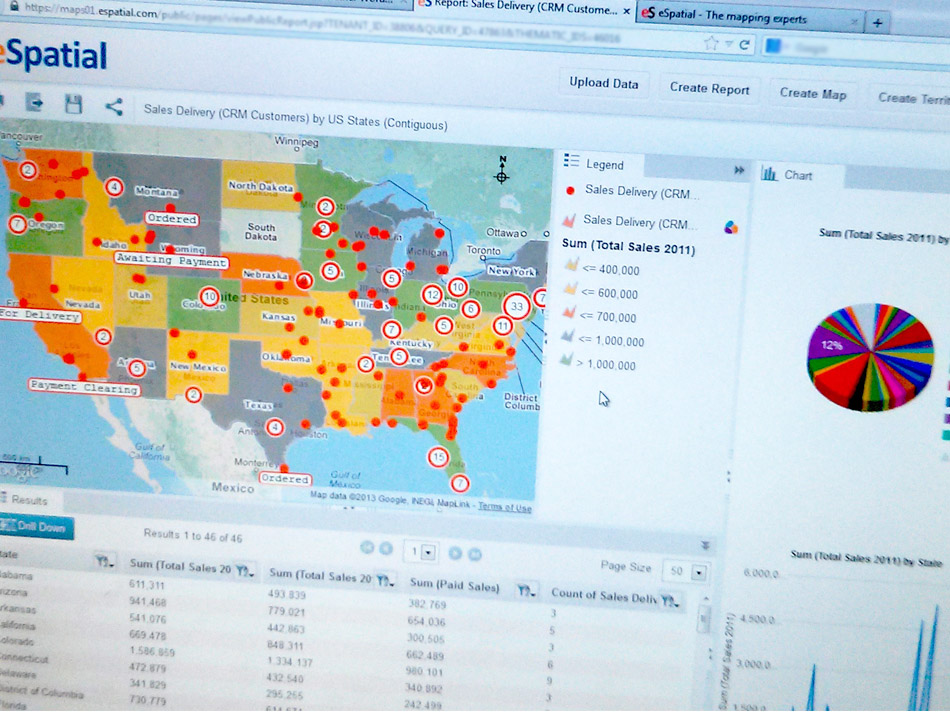This screenshot has height=714, width=950.
Task: Click the bar chart icon in the Chart panel header
Action: (769, 175)
